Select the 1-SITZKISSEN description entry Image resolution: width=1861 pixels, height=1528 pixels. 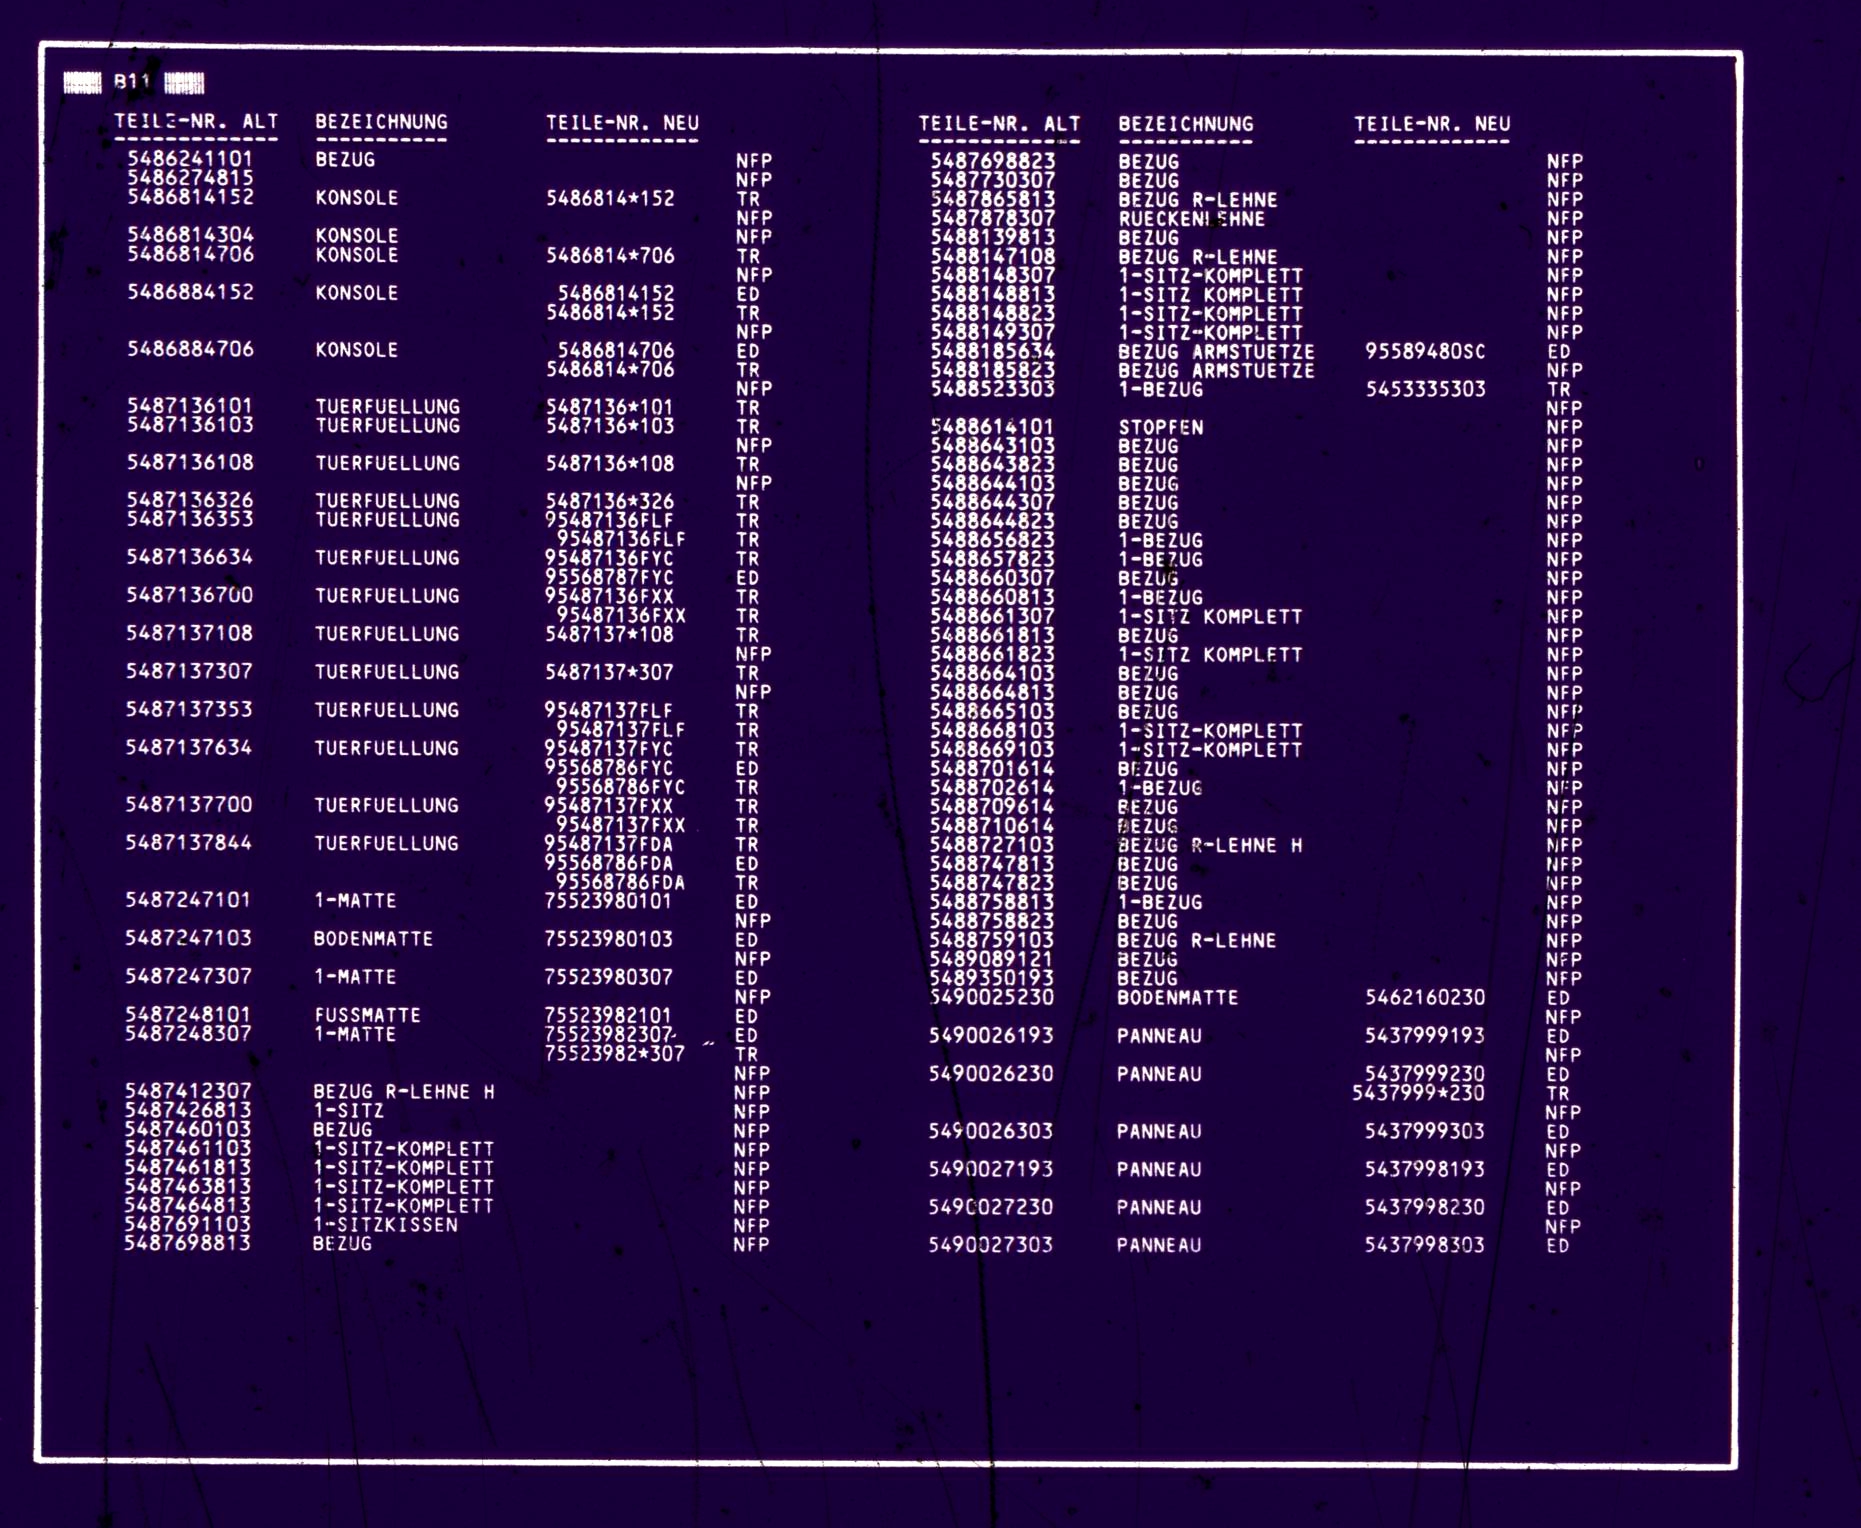[x=385, y=1225]
